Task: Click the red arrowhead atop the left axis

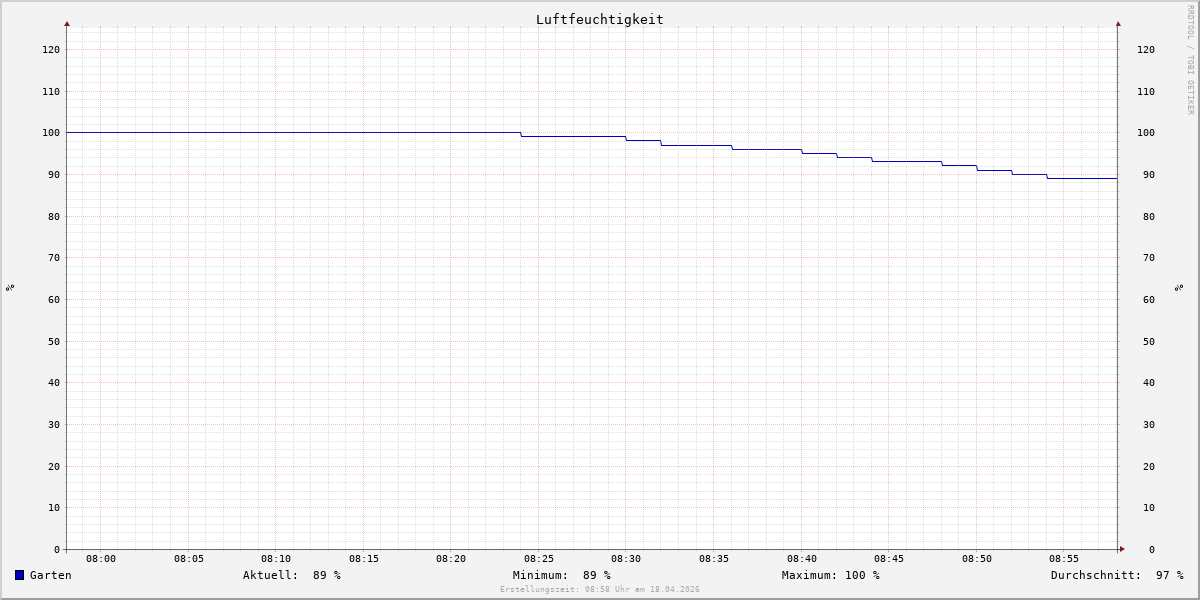Action: 67,23
